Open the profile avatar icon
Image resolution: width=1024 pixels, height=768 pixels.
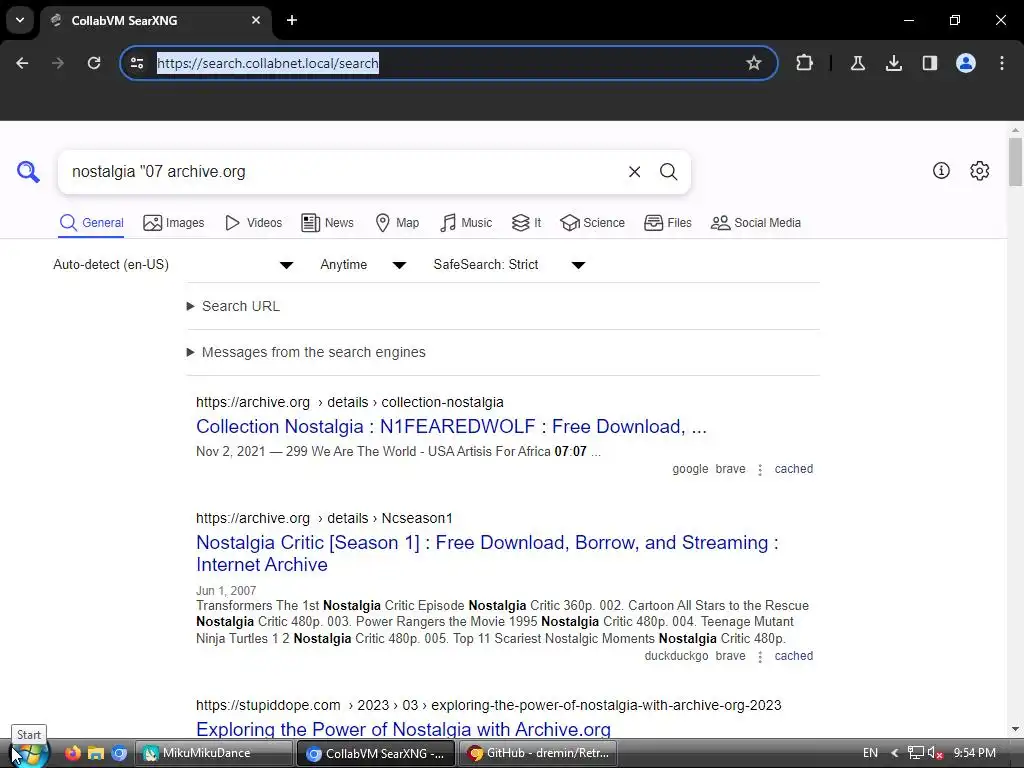966,63
